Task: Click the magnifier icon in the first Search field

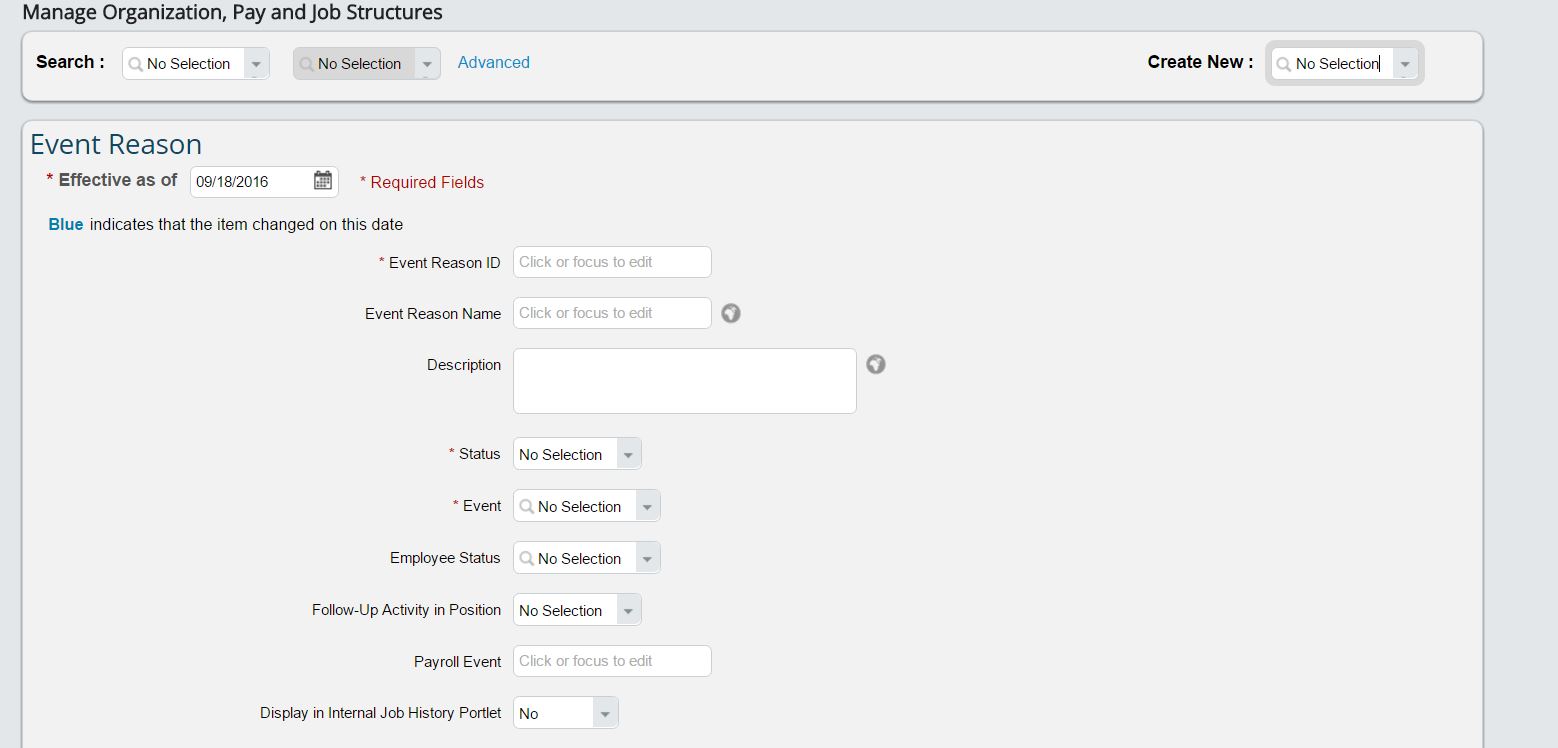Action: pos(135,63)
